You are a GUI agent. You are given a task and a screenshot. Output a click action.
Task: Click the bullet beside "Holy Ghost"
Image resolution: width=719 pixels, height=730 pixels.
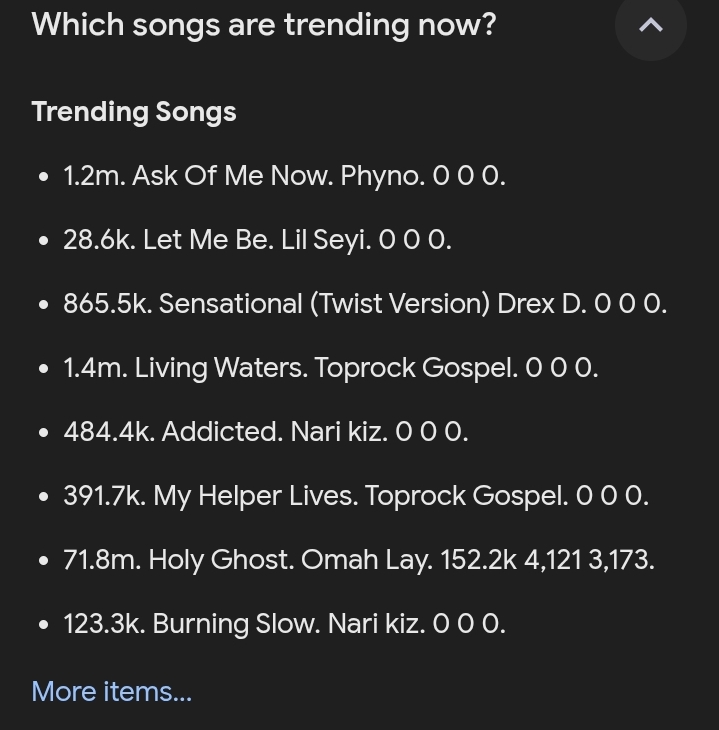(43, 561)
